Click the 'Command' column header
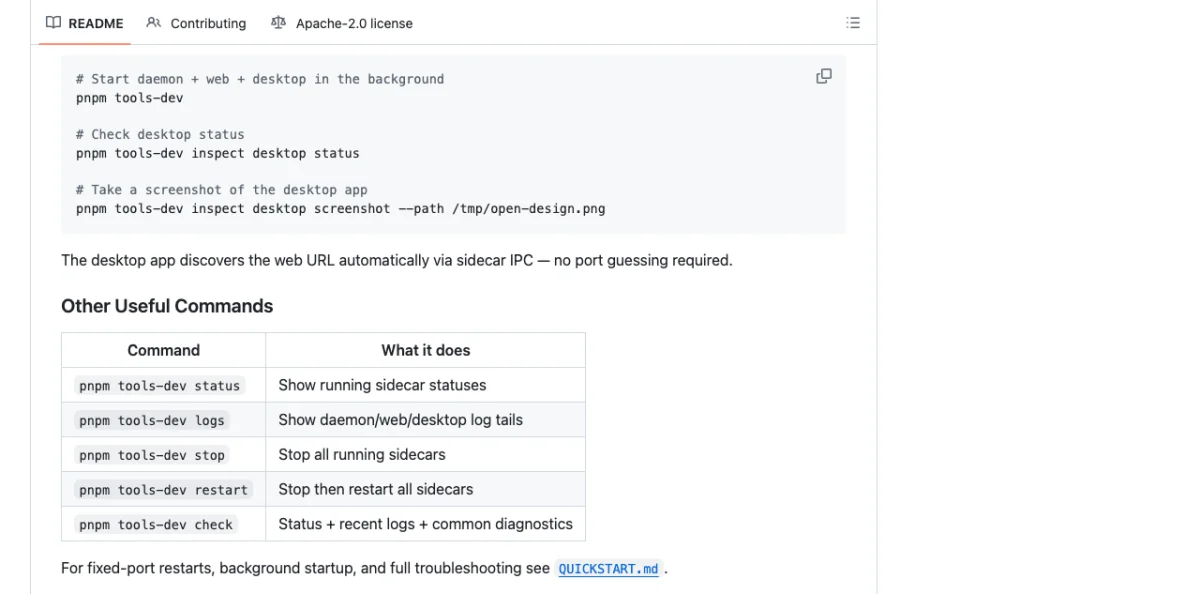Viewport: 1200px width, 594px height. (x=164, y=350)
